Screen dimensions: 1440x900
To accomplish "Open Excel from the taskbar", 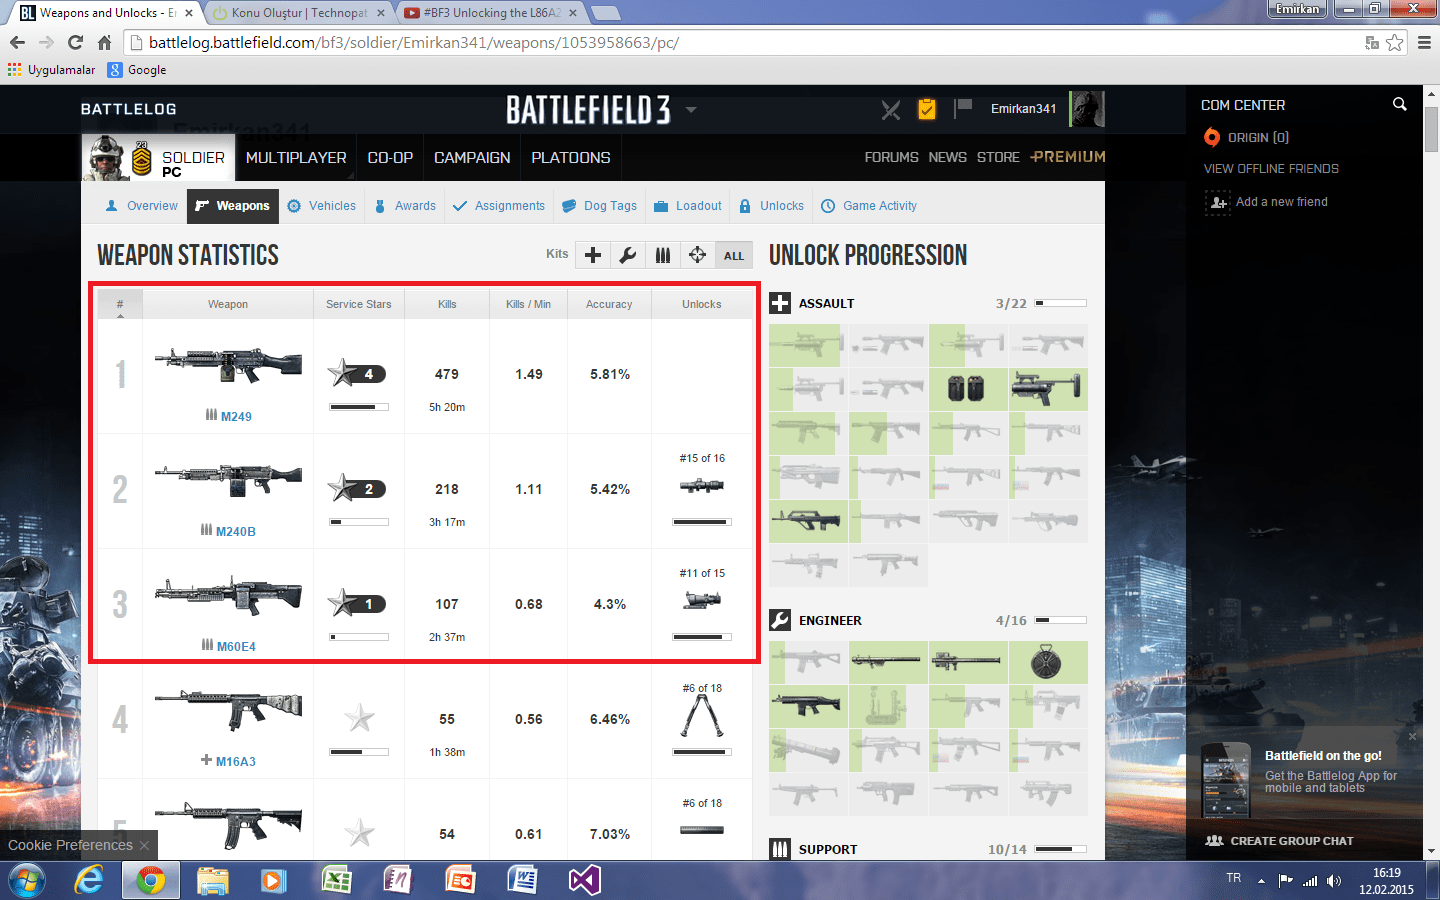I will [x=336, y=880].
